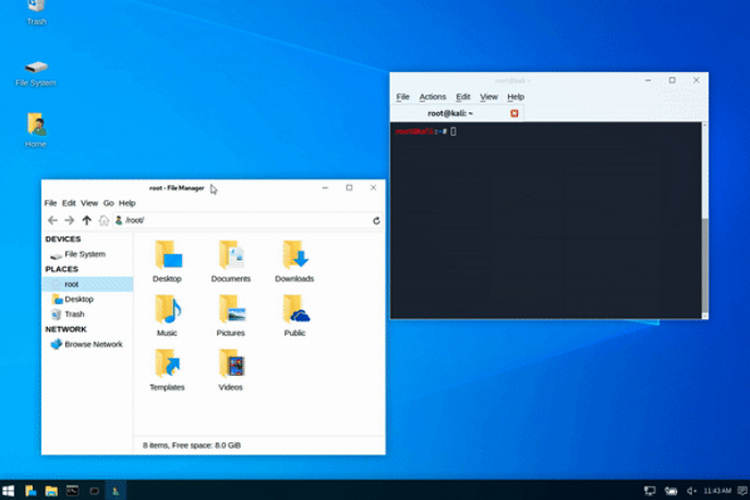Reload the current folder view
The width and height of the screenshot is (750, 500).
click(376, 220)
